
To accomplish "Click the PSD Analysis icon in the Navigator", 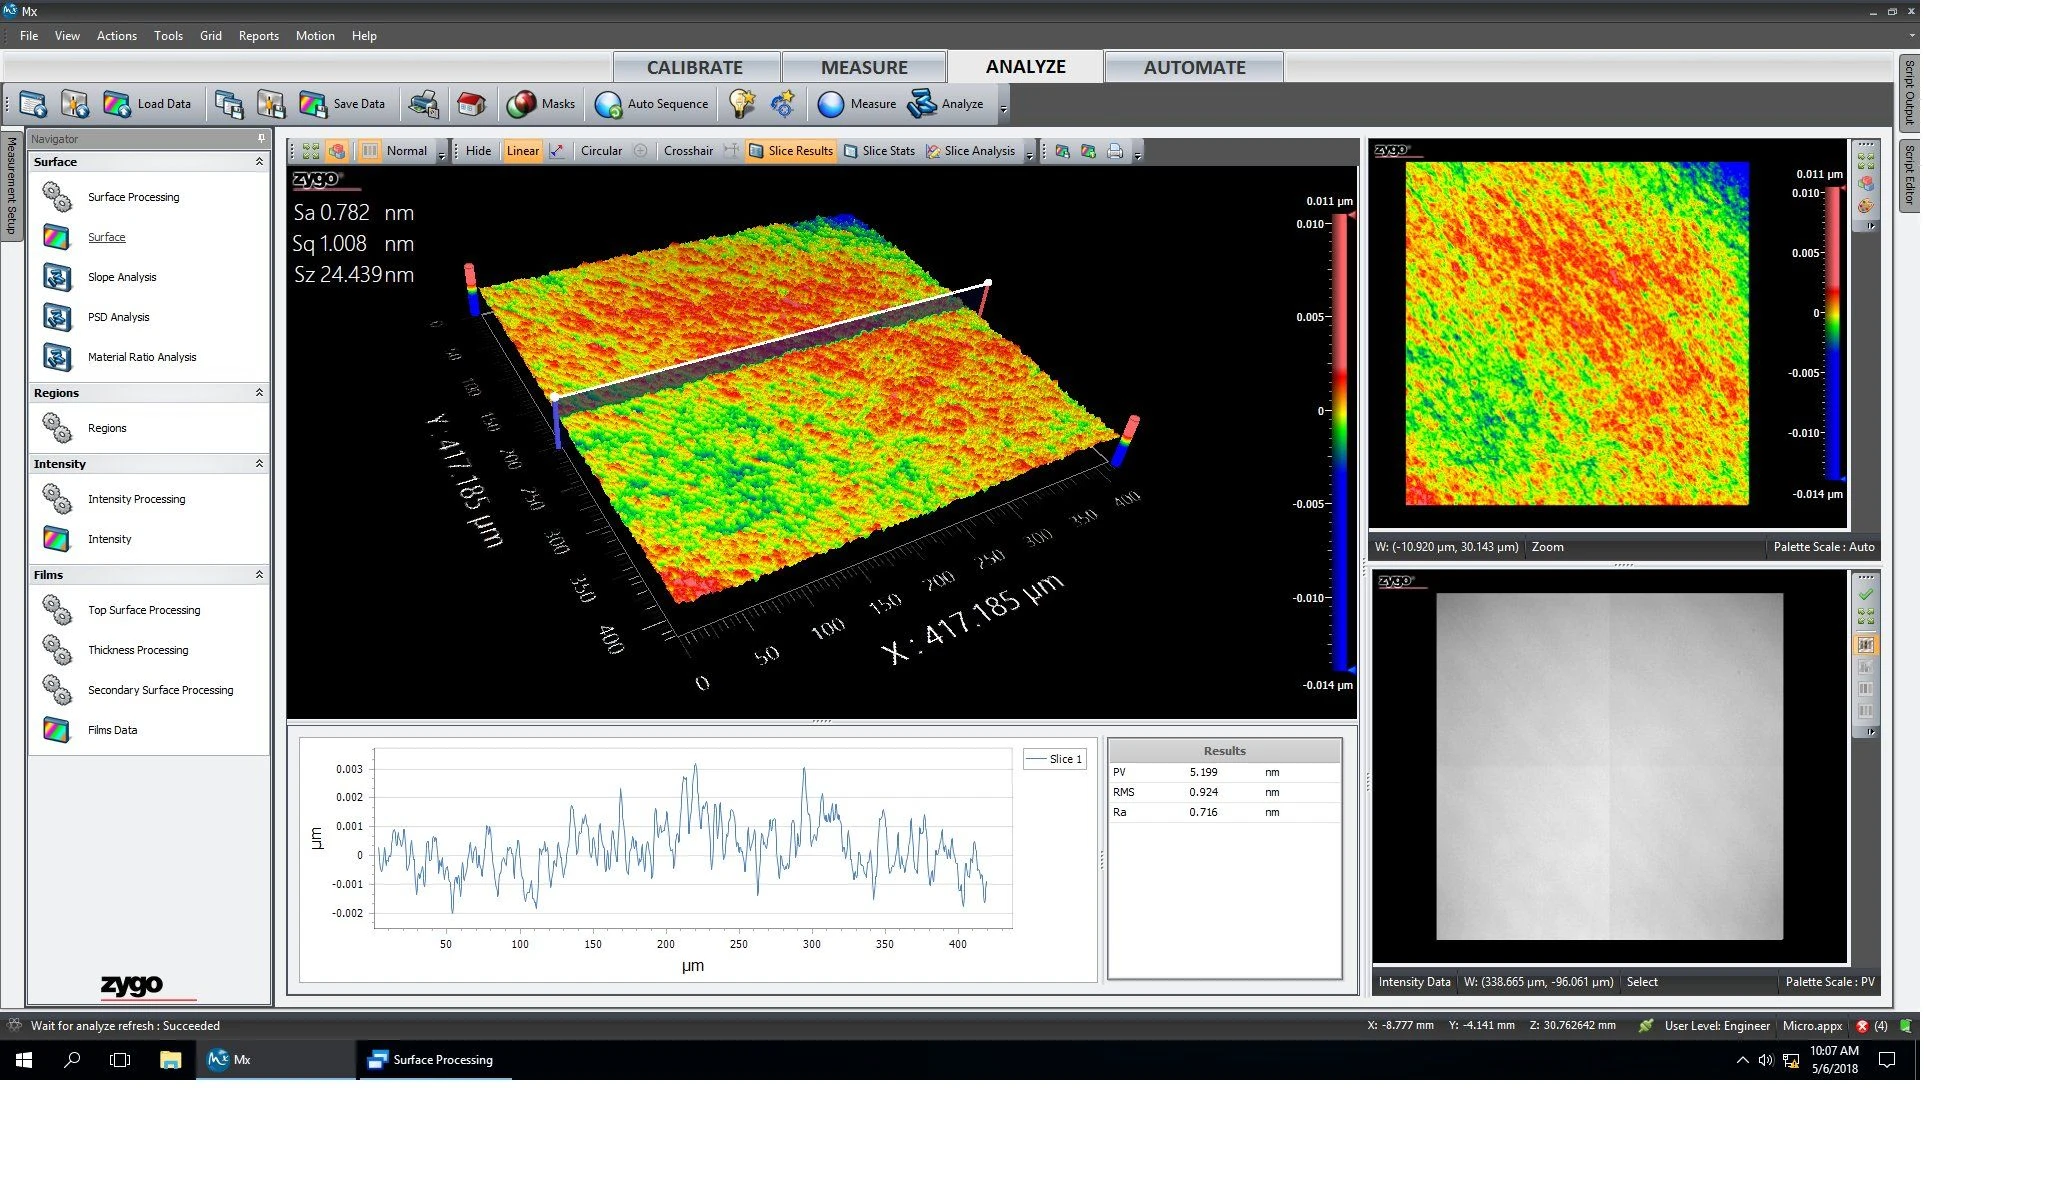I will [x=57, y=317].
